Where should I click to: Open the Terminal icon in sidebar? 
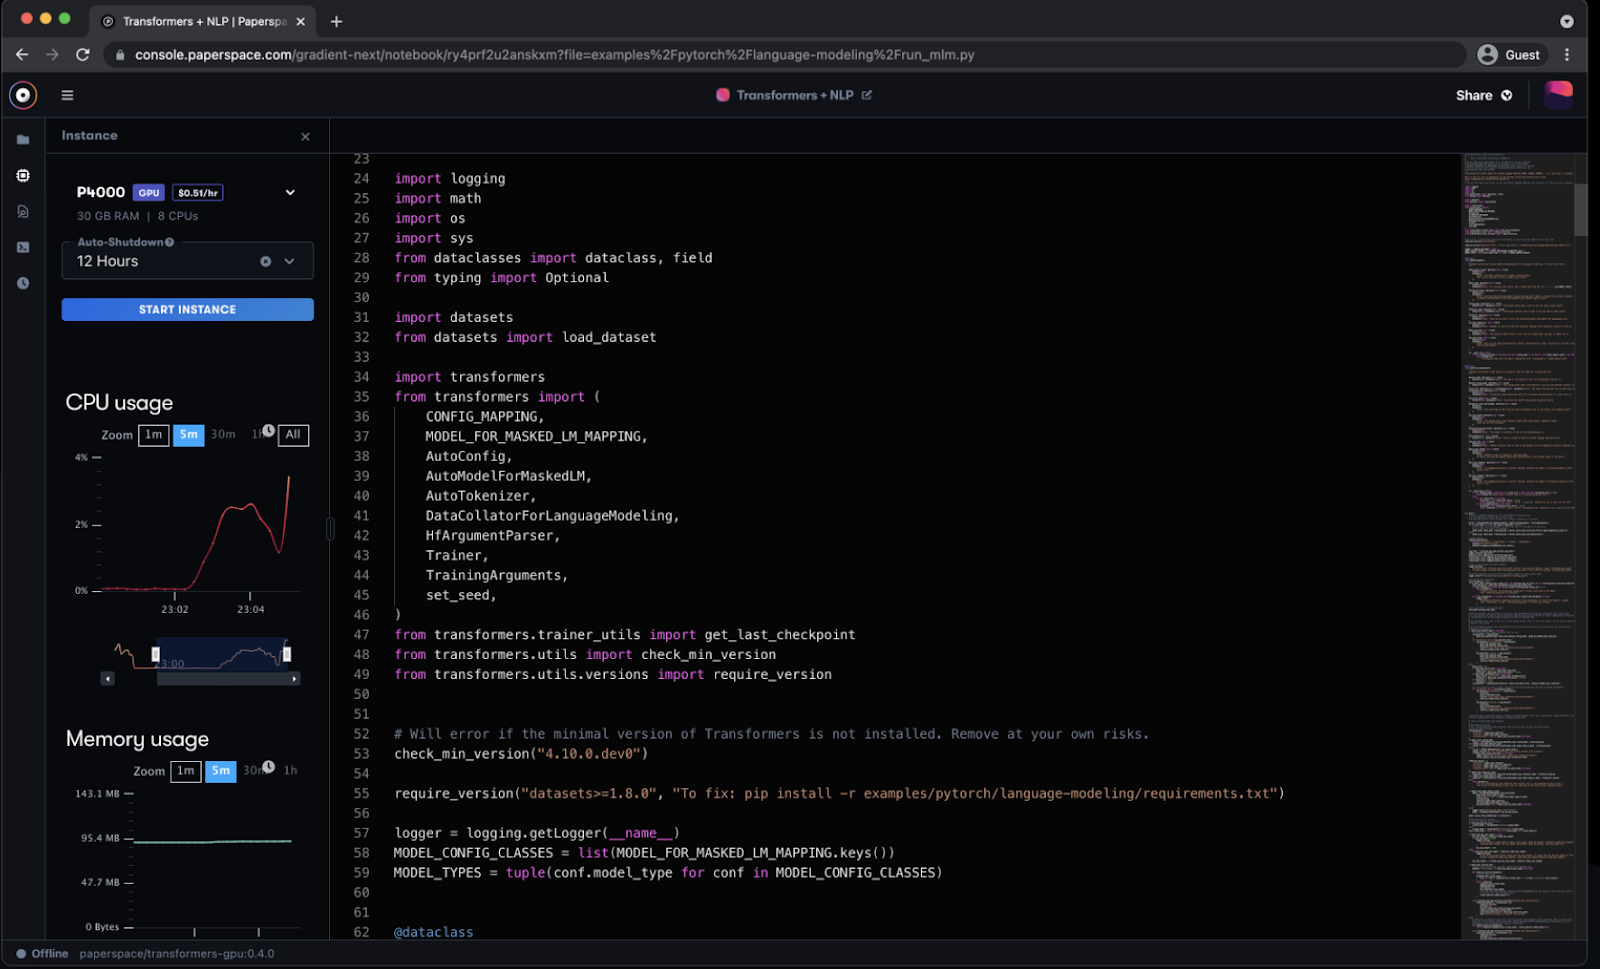pyautogui.click(x=23, y=247)
